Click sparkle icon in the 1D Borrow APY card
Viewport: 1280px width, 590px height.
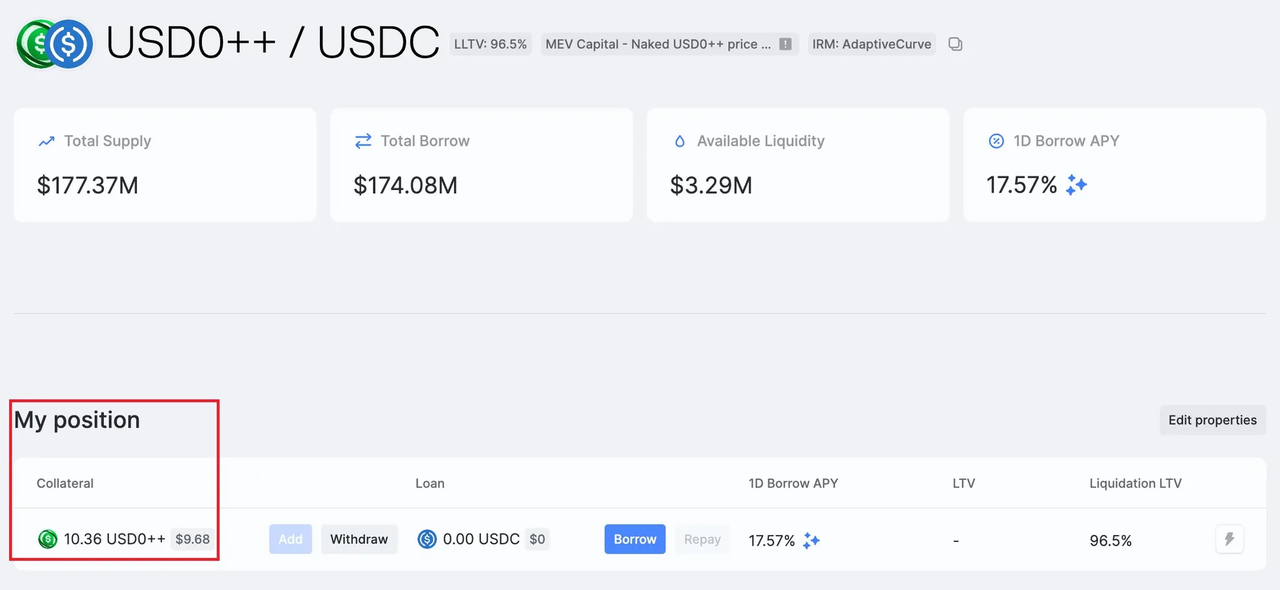click(x=1076, y=185)
